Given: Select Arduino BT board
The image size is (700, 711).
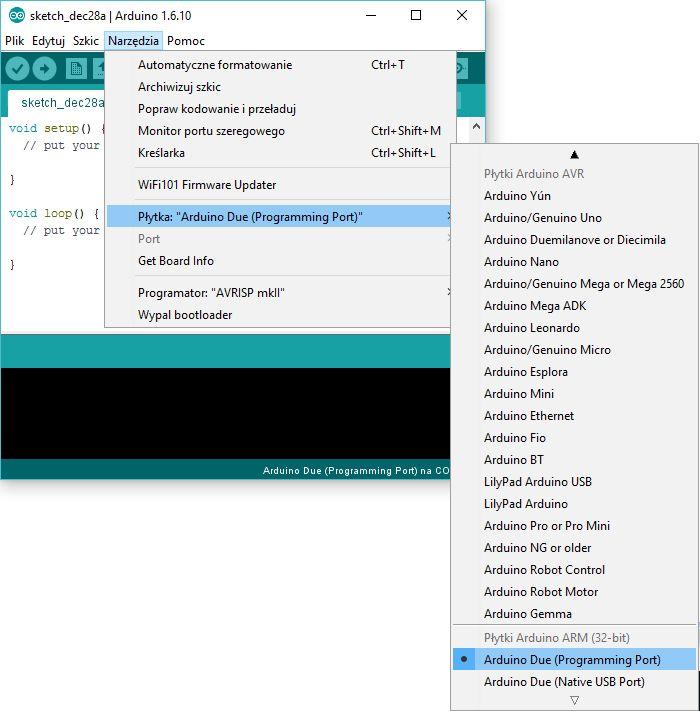Looking at the screenshot, I should [x=574, y=459].
